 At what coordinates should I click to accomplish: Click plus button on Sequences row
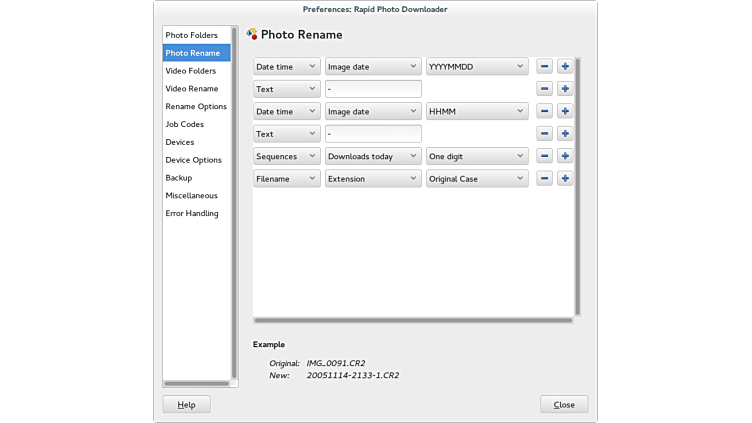pos(565,156)
